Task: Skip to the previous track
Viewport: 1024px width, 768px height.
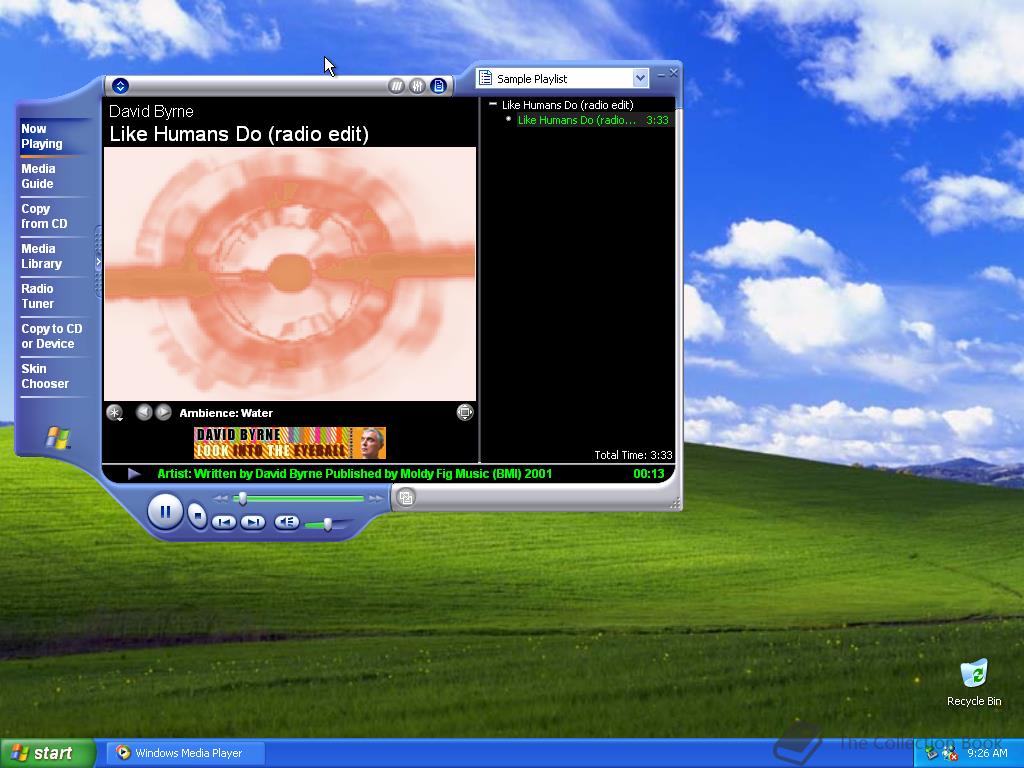Action: point(224,522)
